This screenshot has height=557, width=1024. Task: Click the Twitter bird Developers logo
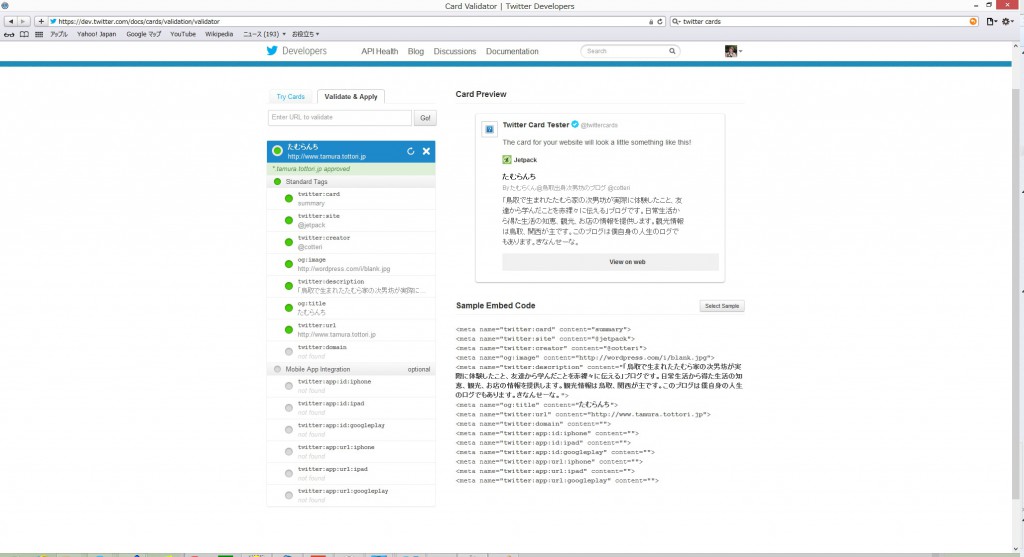(296, 51)
